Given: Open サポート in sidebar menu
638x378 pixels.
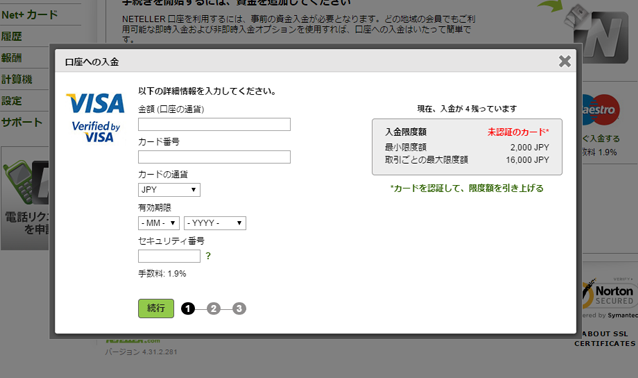Looking at the screenshot, I should pos(22,122).
